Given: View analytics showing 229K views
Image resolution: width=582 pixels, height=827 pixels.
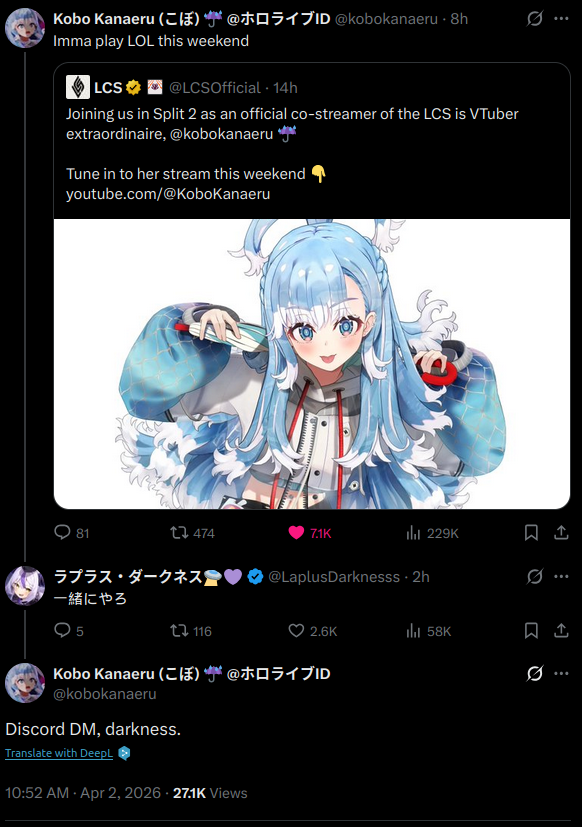Looking at the screenshot, I should (x=432, y=533).
